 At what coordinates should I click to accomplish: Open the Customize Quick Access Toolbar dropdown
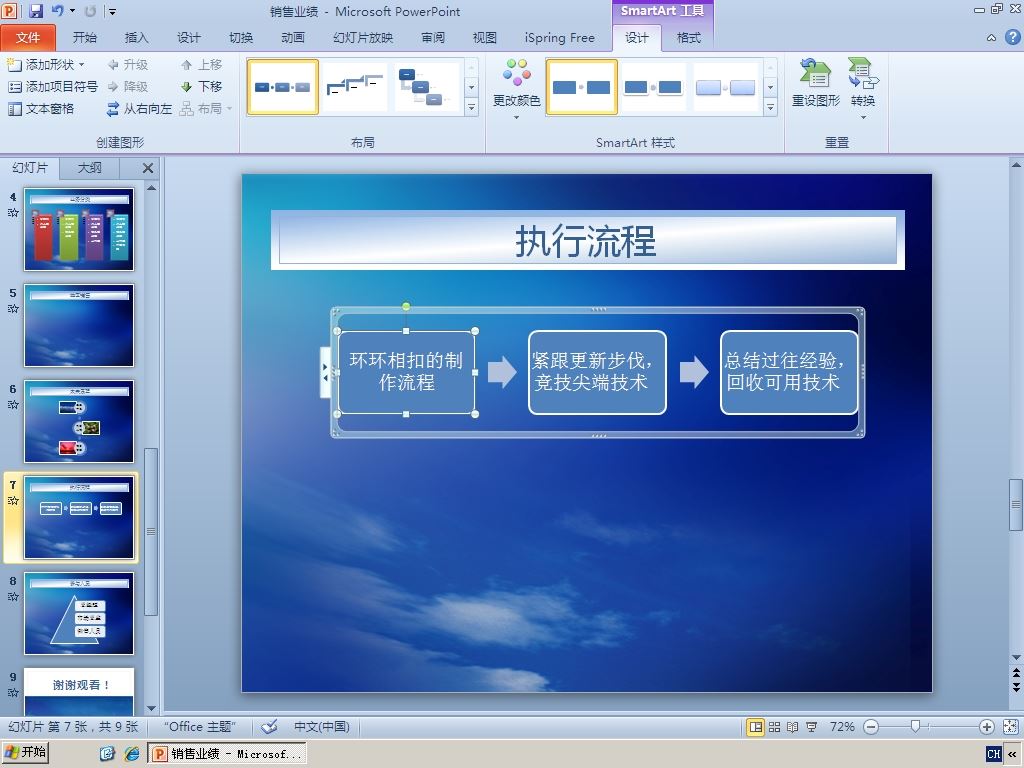click(x=112, y=11)
